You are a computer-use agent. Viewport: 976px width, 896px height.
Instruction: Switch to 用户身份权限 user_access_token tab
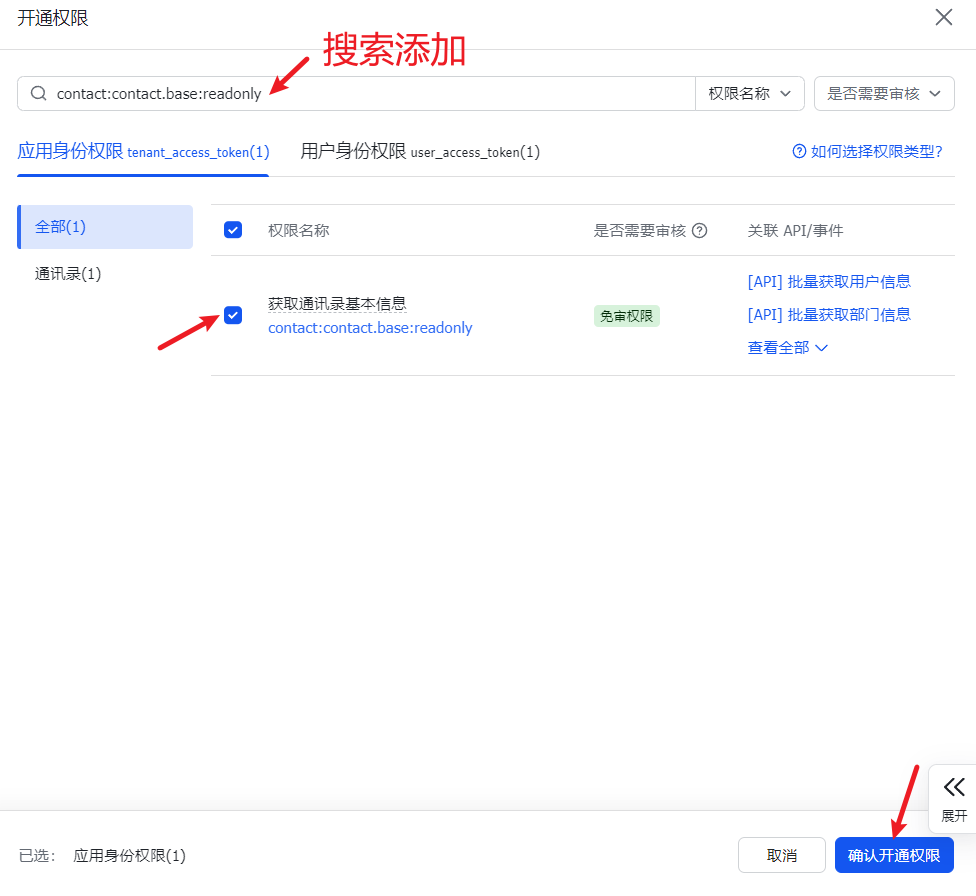tap(420, 151)
